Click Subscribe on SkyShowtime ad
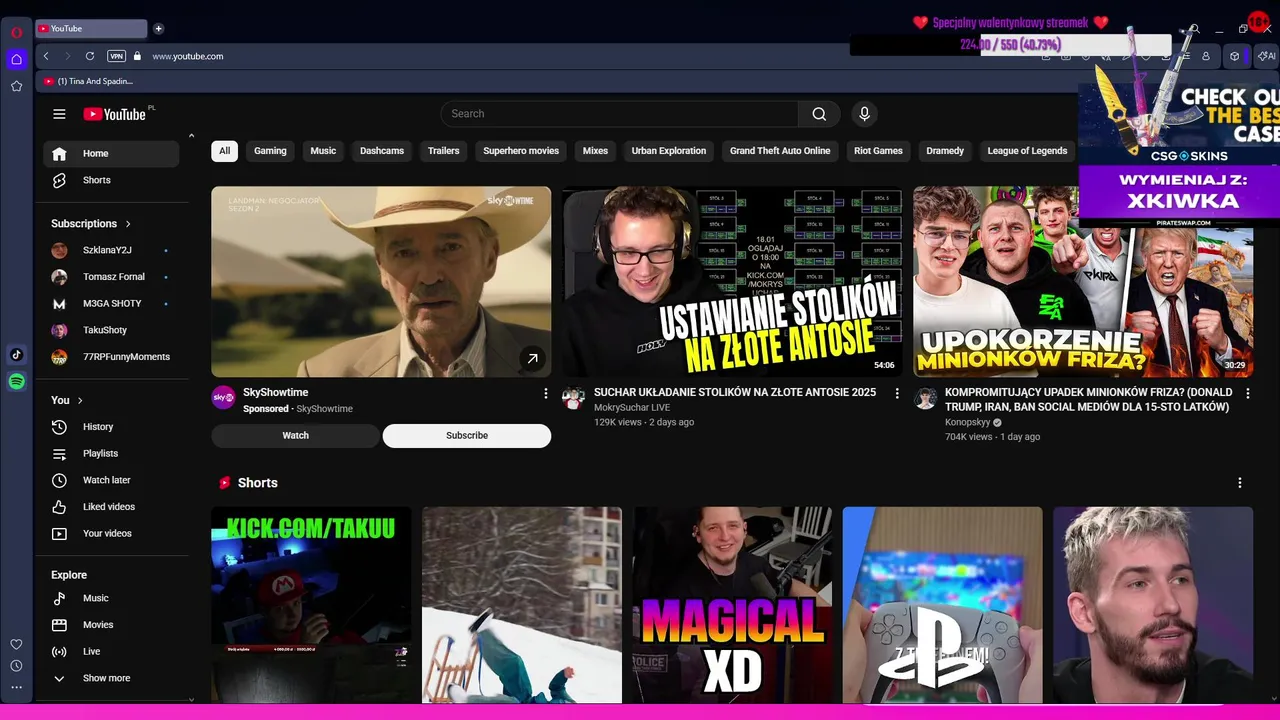This screenshot has width=1280, height=720. 467,436
